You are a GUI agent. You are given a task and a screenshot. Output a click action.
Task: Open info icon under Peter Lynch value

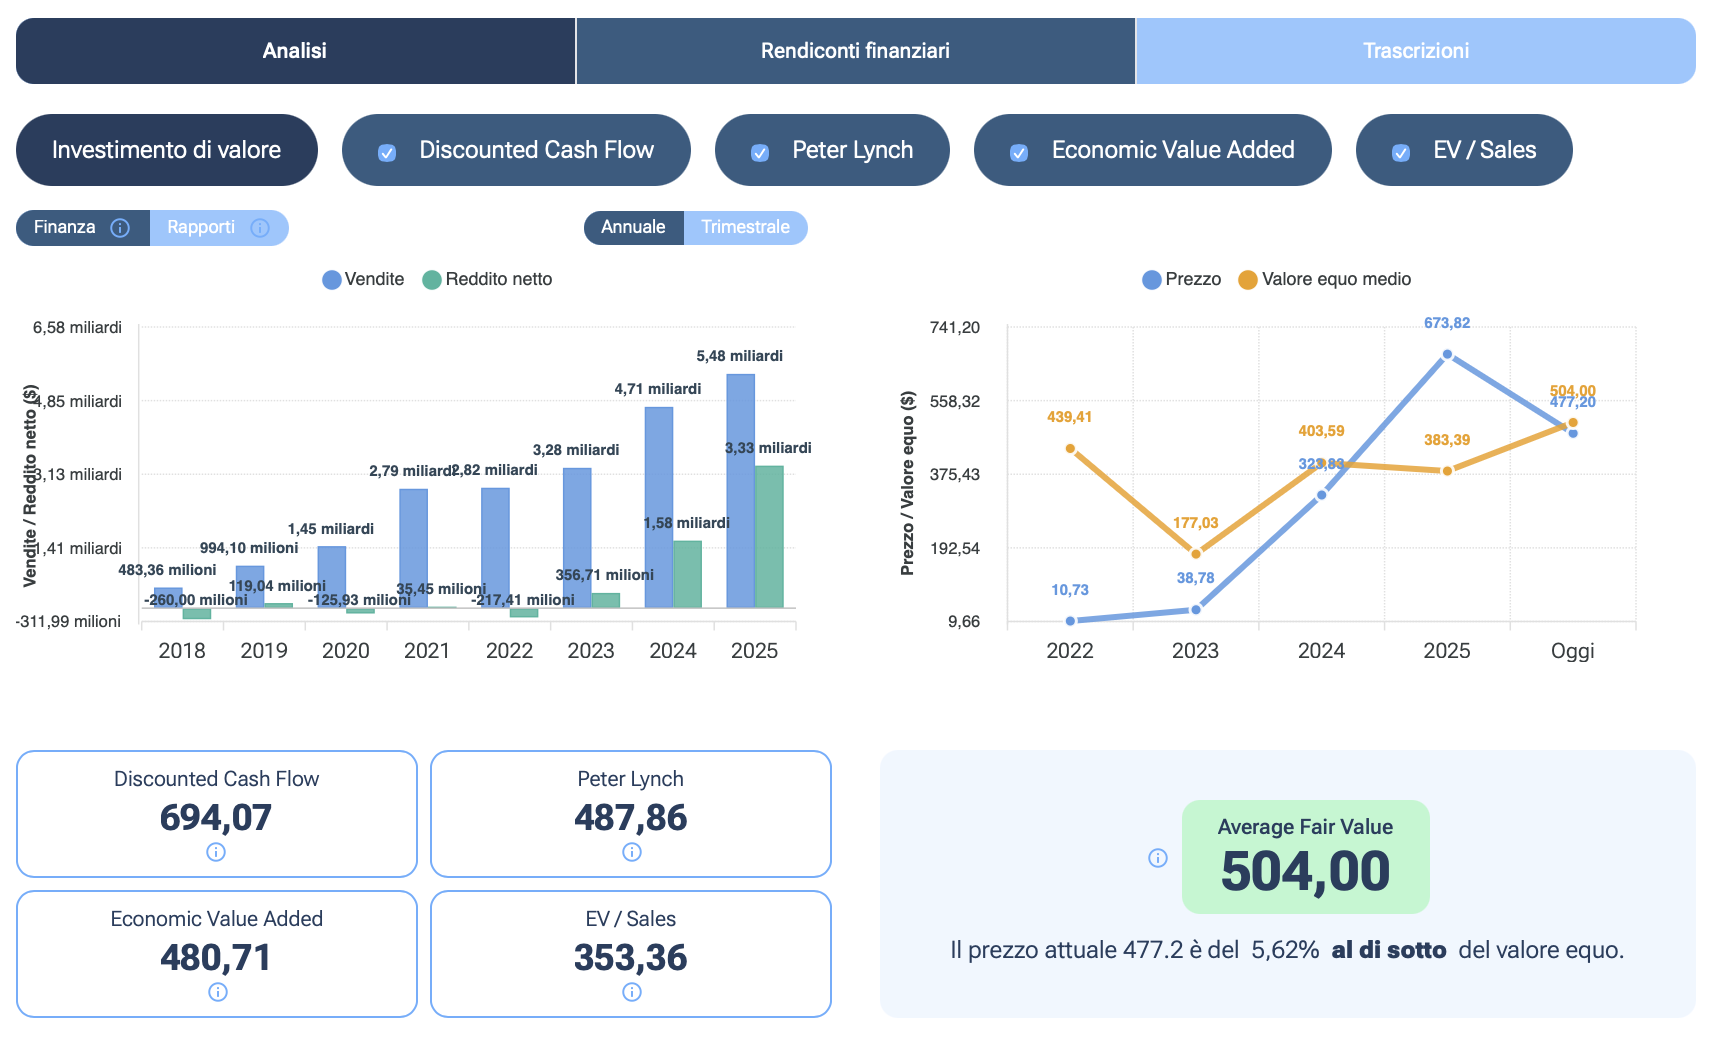(x=631, y=852)
